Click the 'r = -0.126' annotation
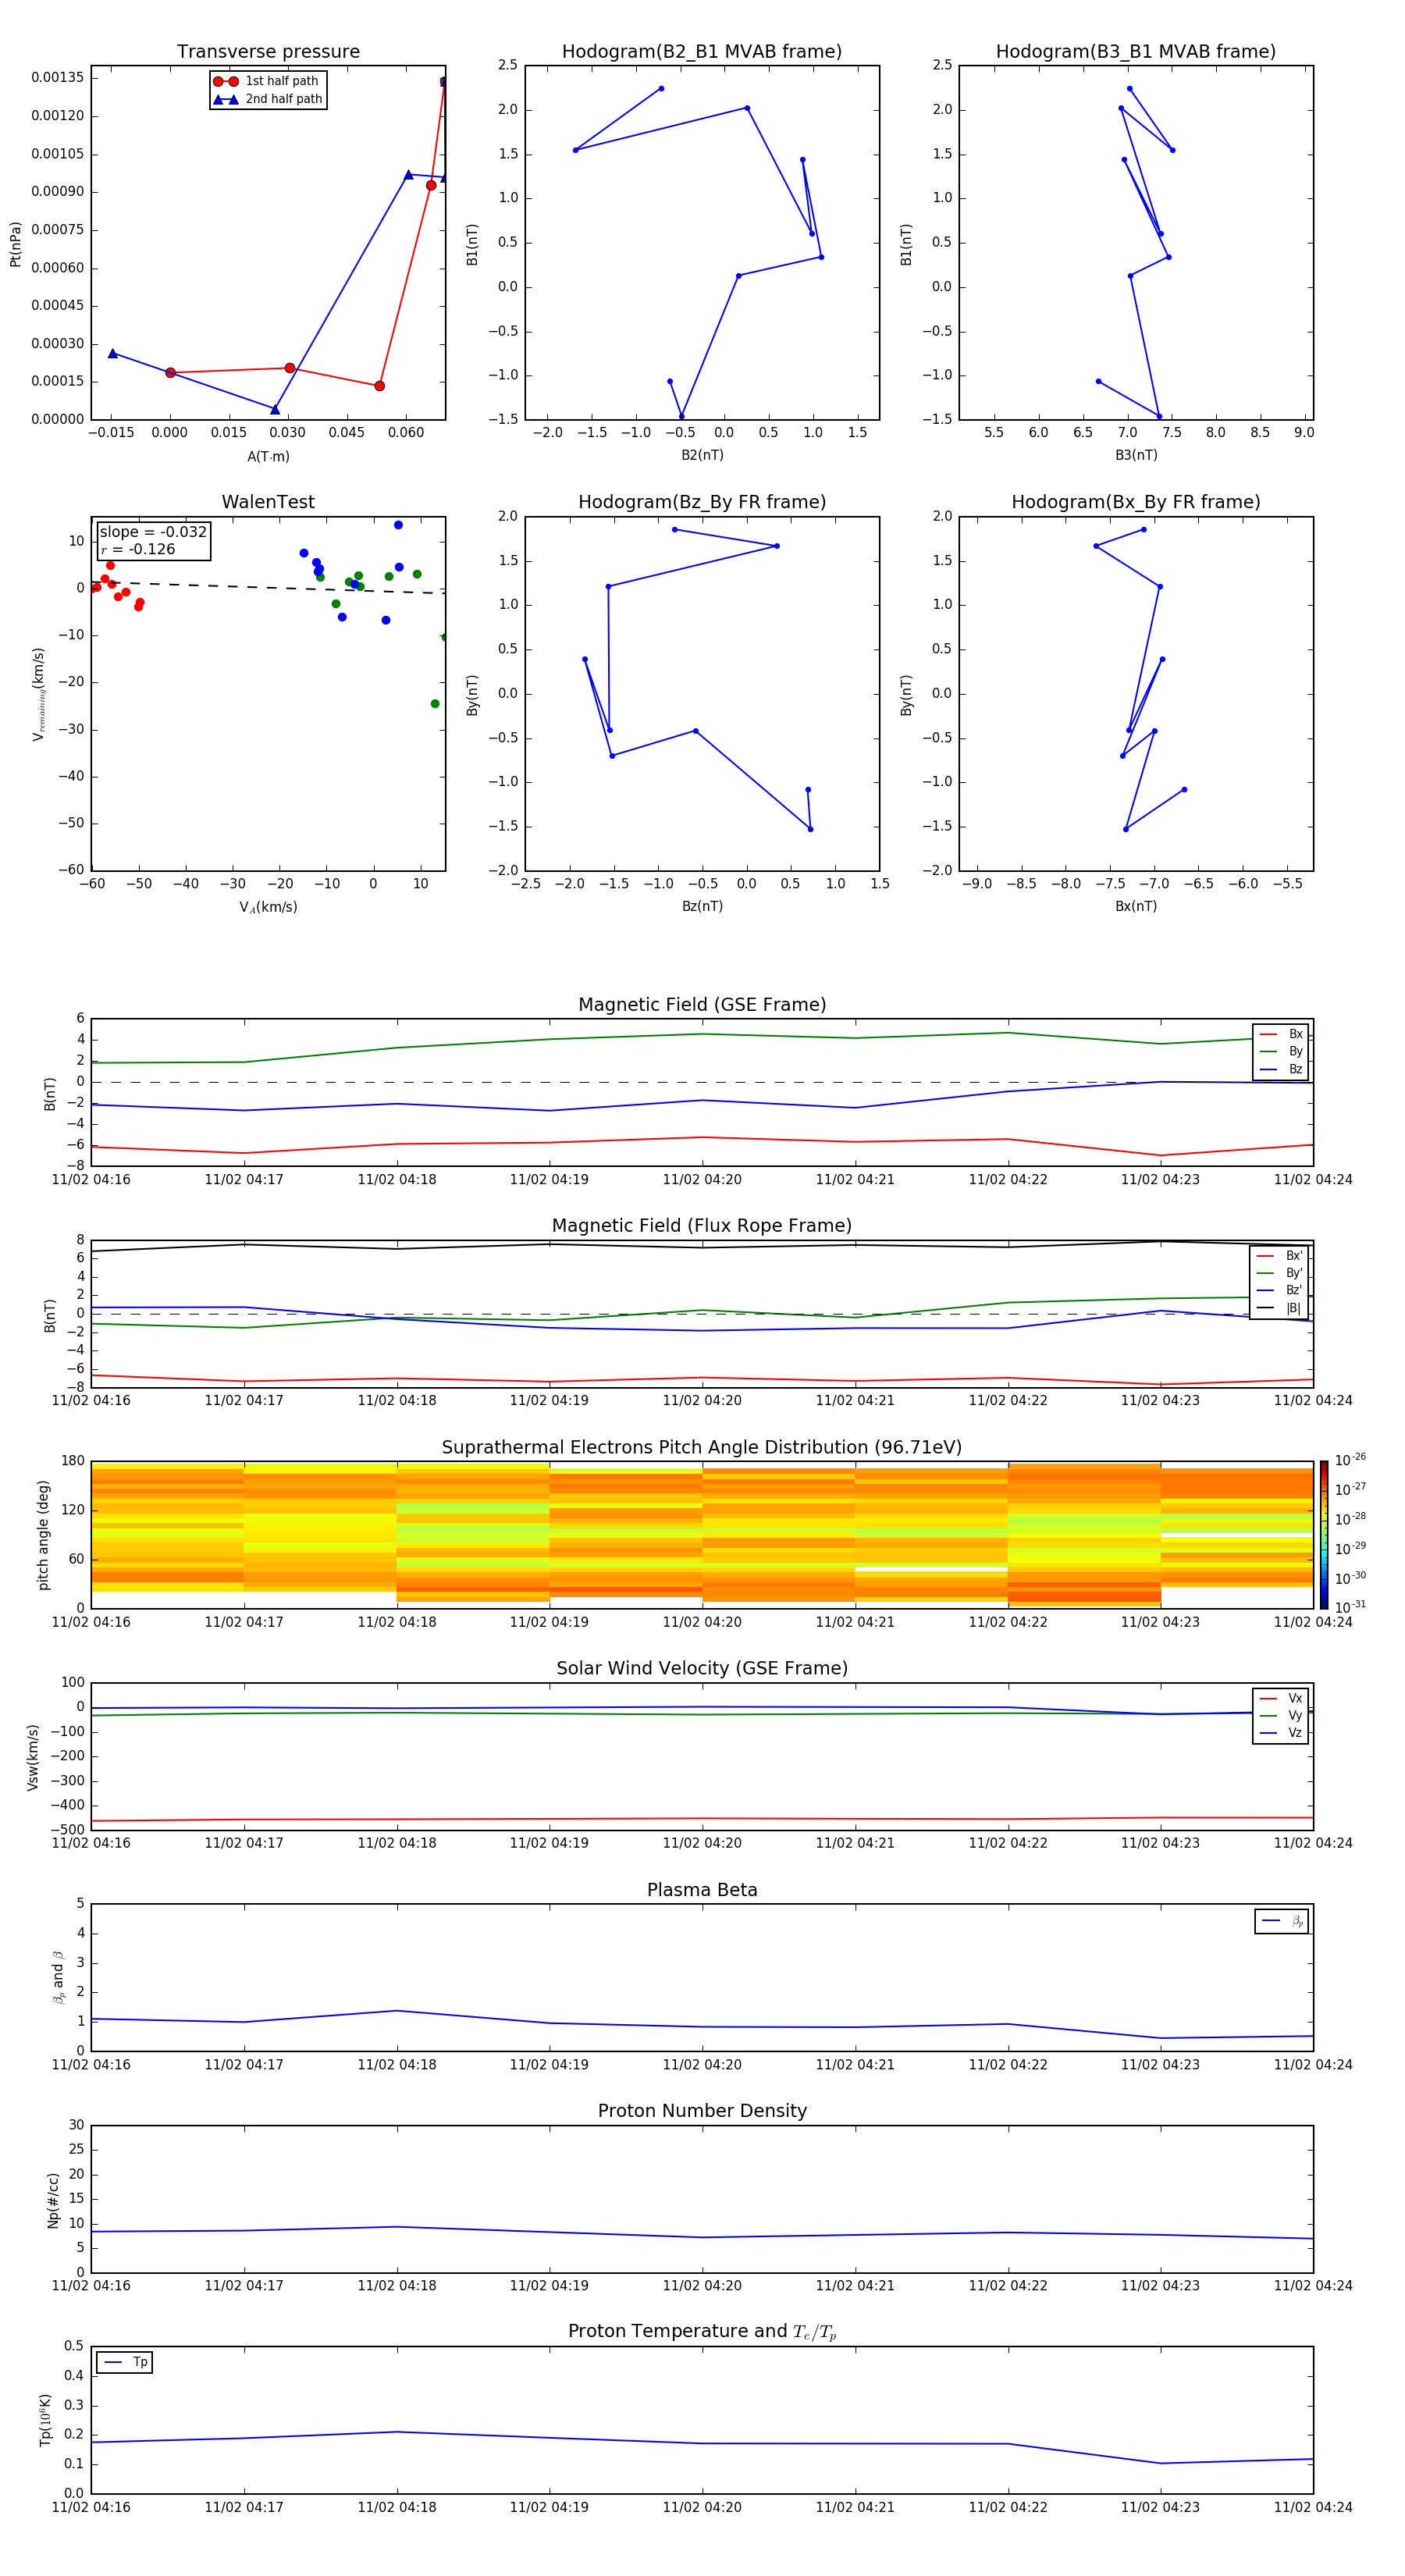Screen dimensions: 1405x2576 click(138, 550)
